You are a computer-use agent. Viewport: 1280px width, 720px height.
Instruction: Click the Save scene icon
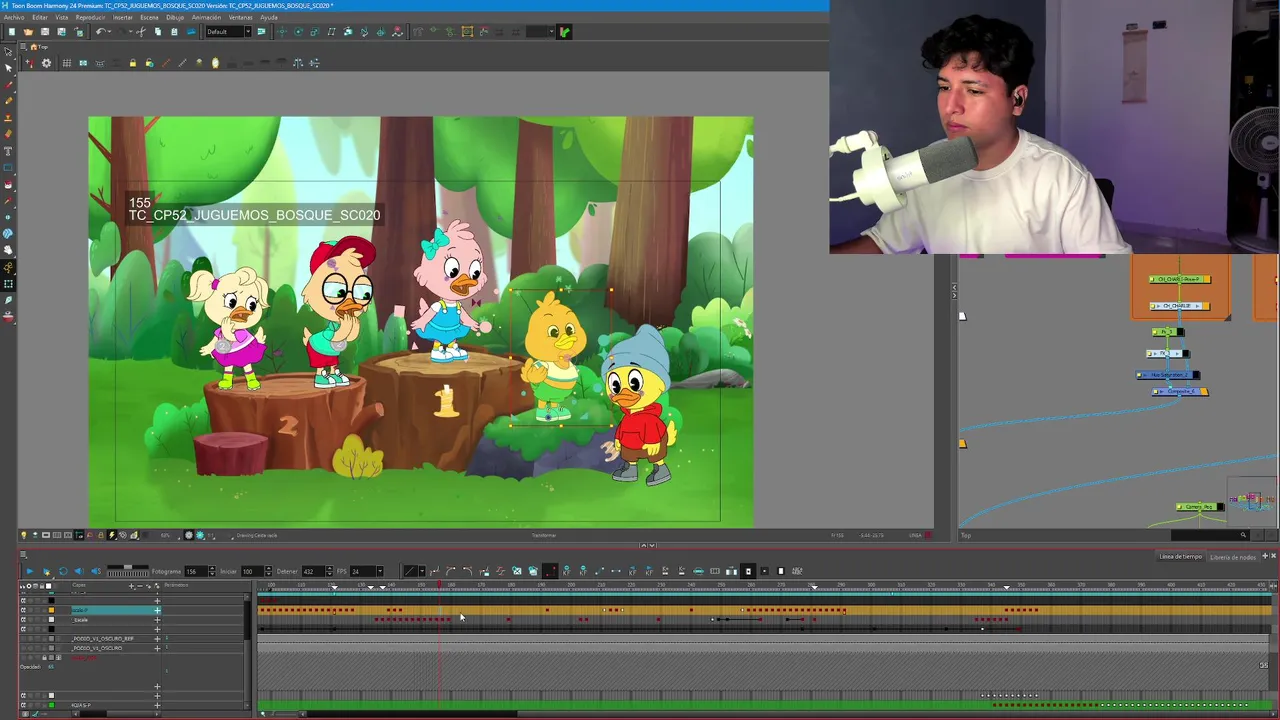pyautogui.click(x=44, y=32)
